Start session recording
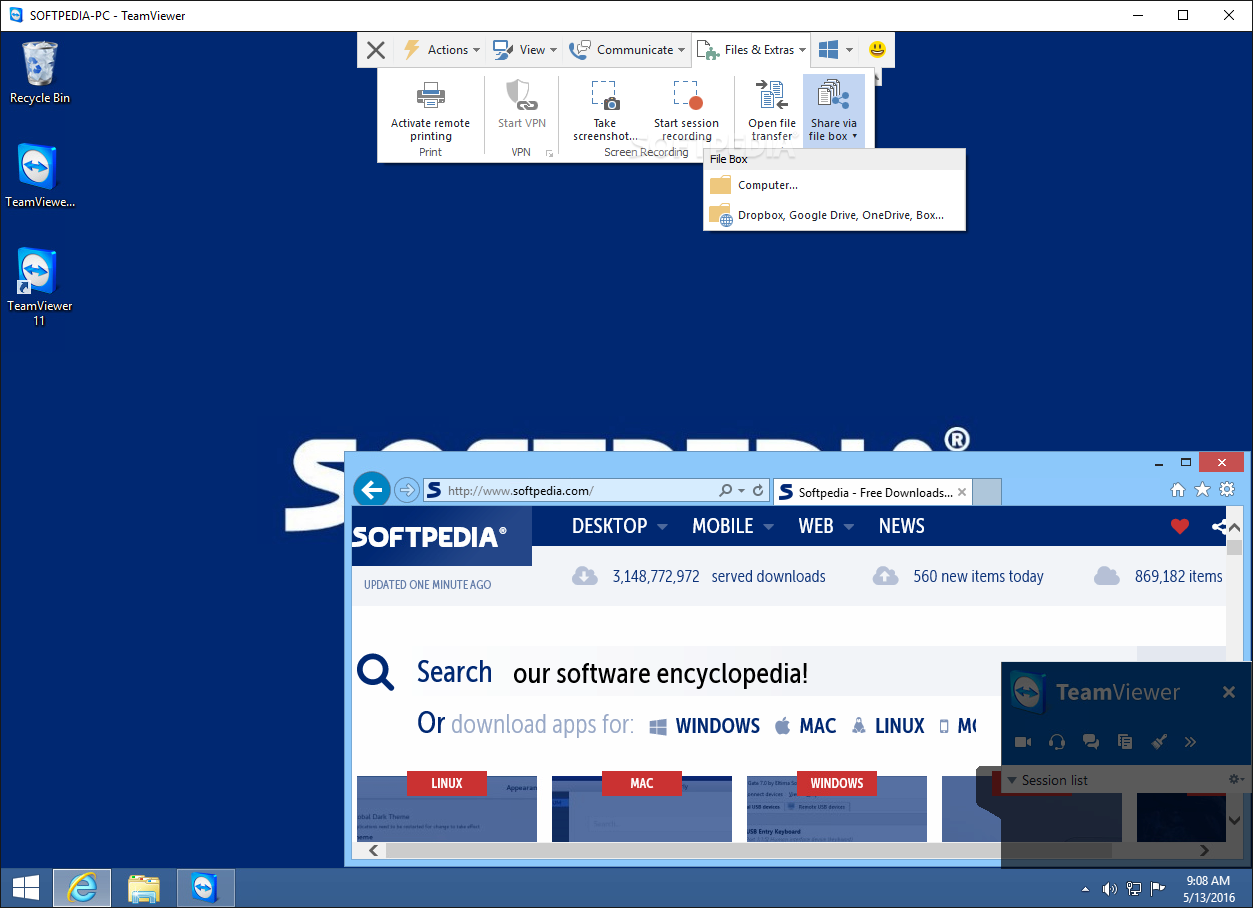This screenshot has height=908, width=1253. tap(686, 112)
